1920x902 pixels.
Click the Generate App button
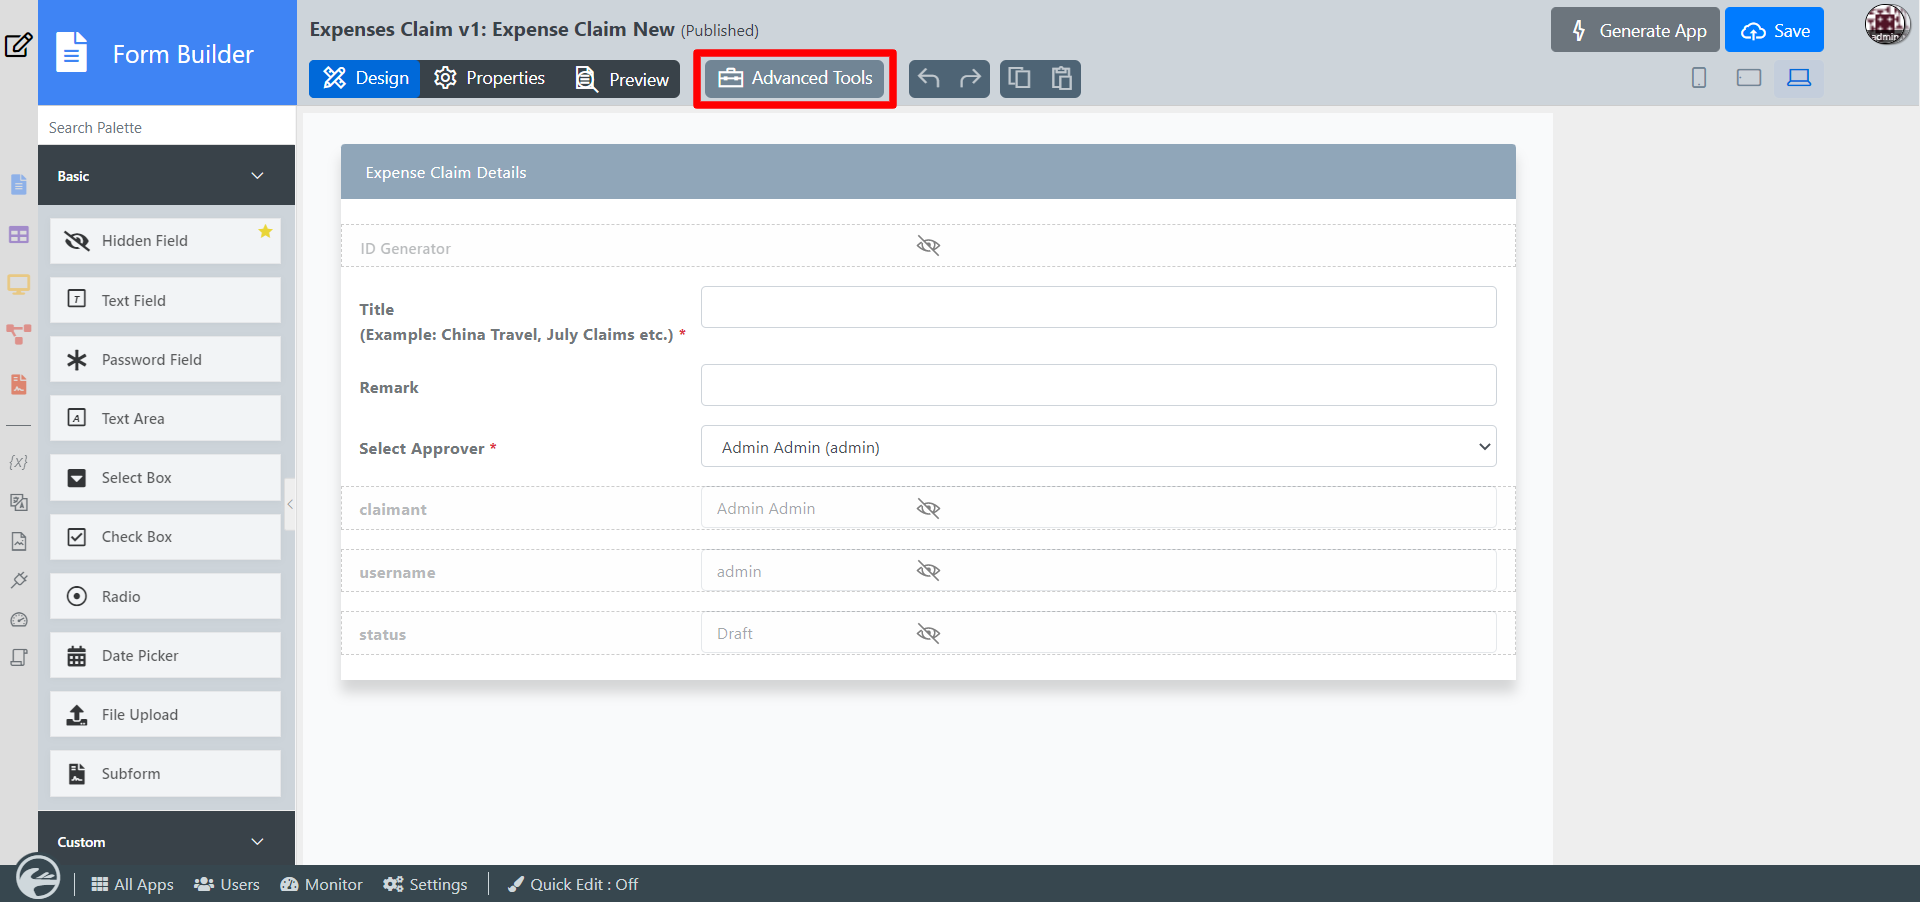1635,30
